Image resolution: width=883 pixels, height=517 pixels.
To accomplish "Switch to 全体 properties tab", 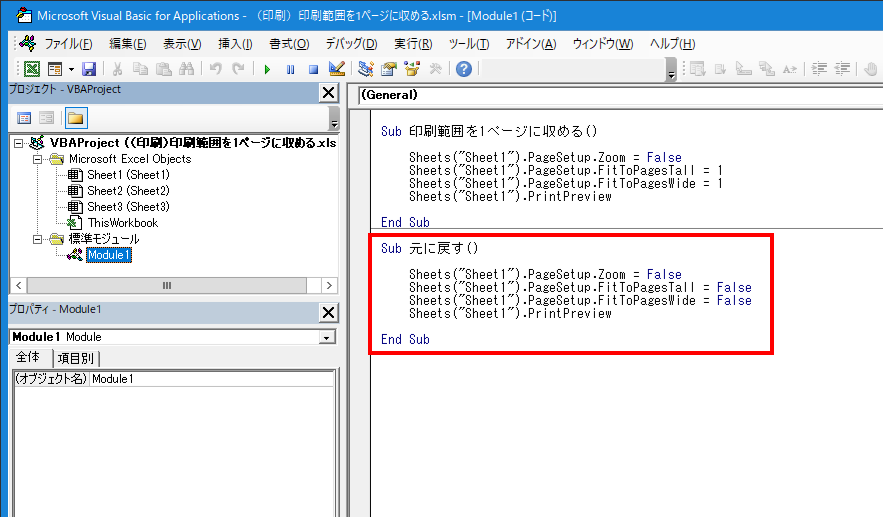I will click(x=28, y=358).
